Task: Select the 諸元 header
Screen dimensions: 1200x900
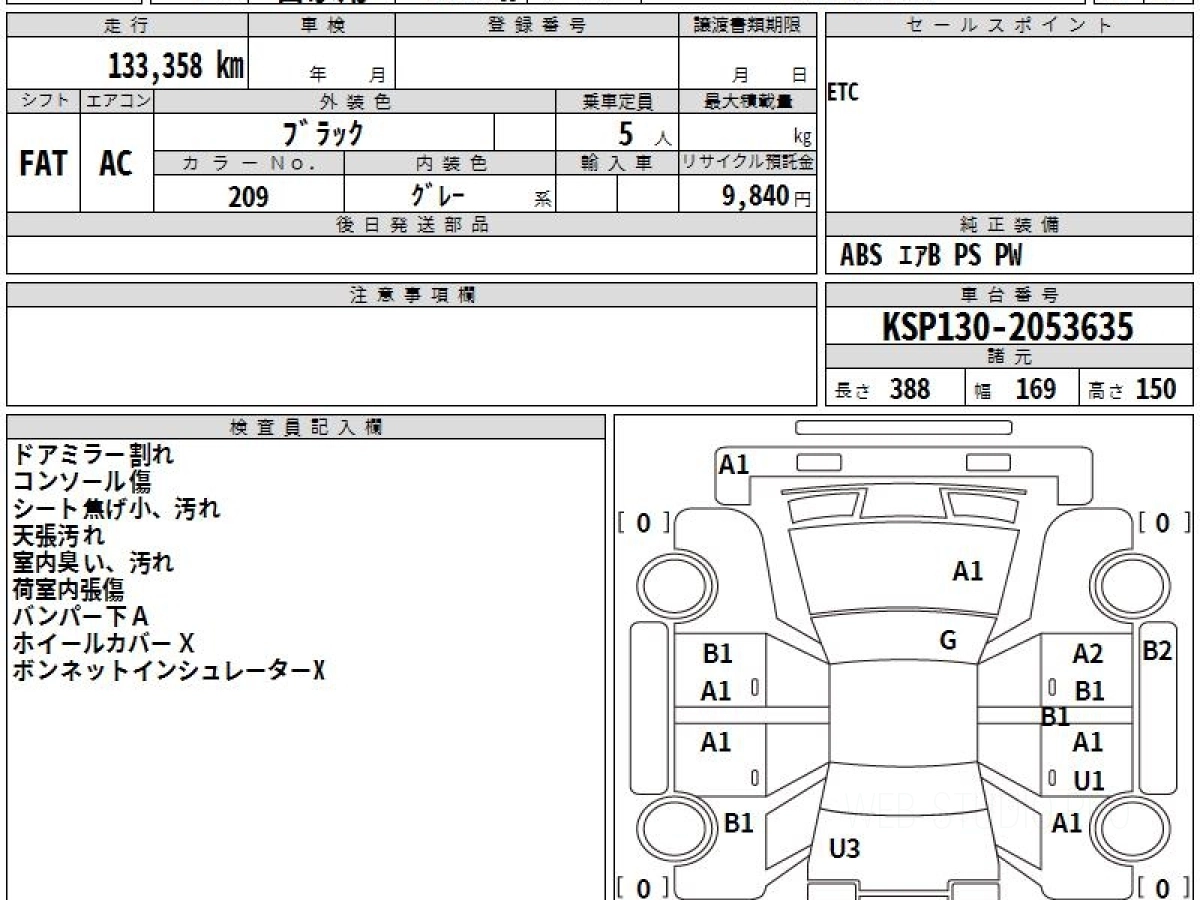Action: point(1009,357)
